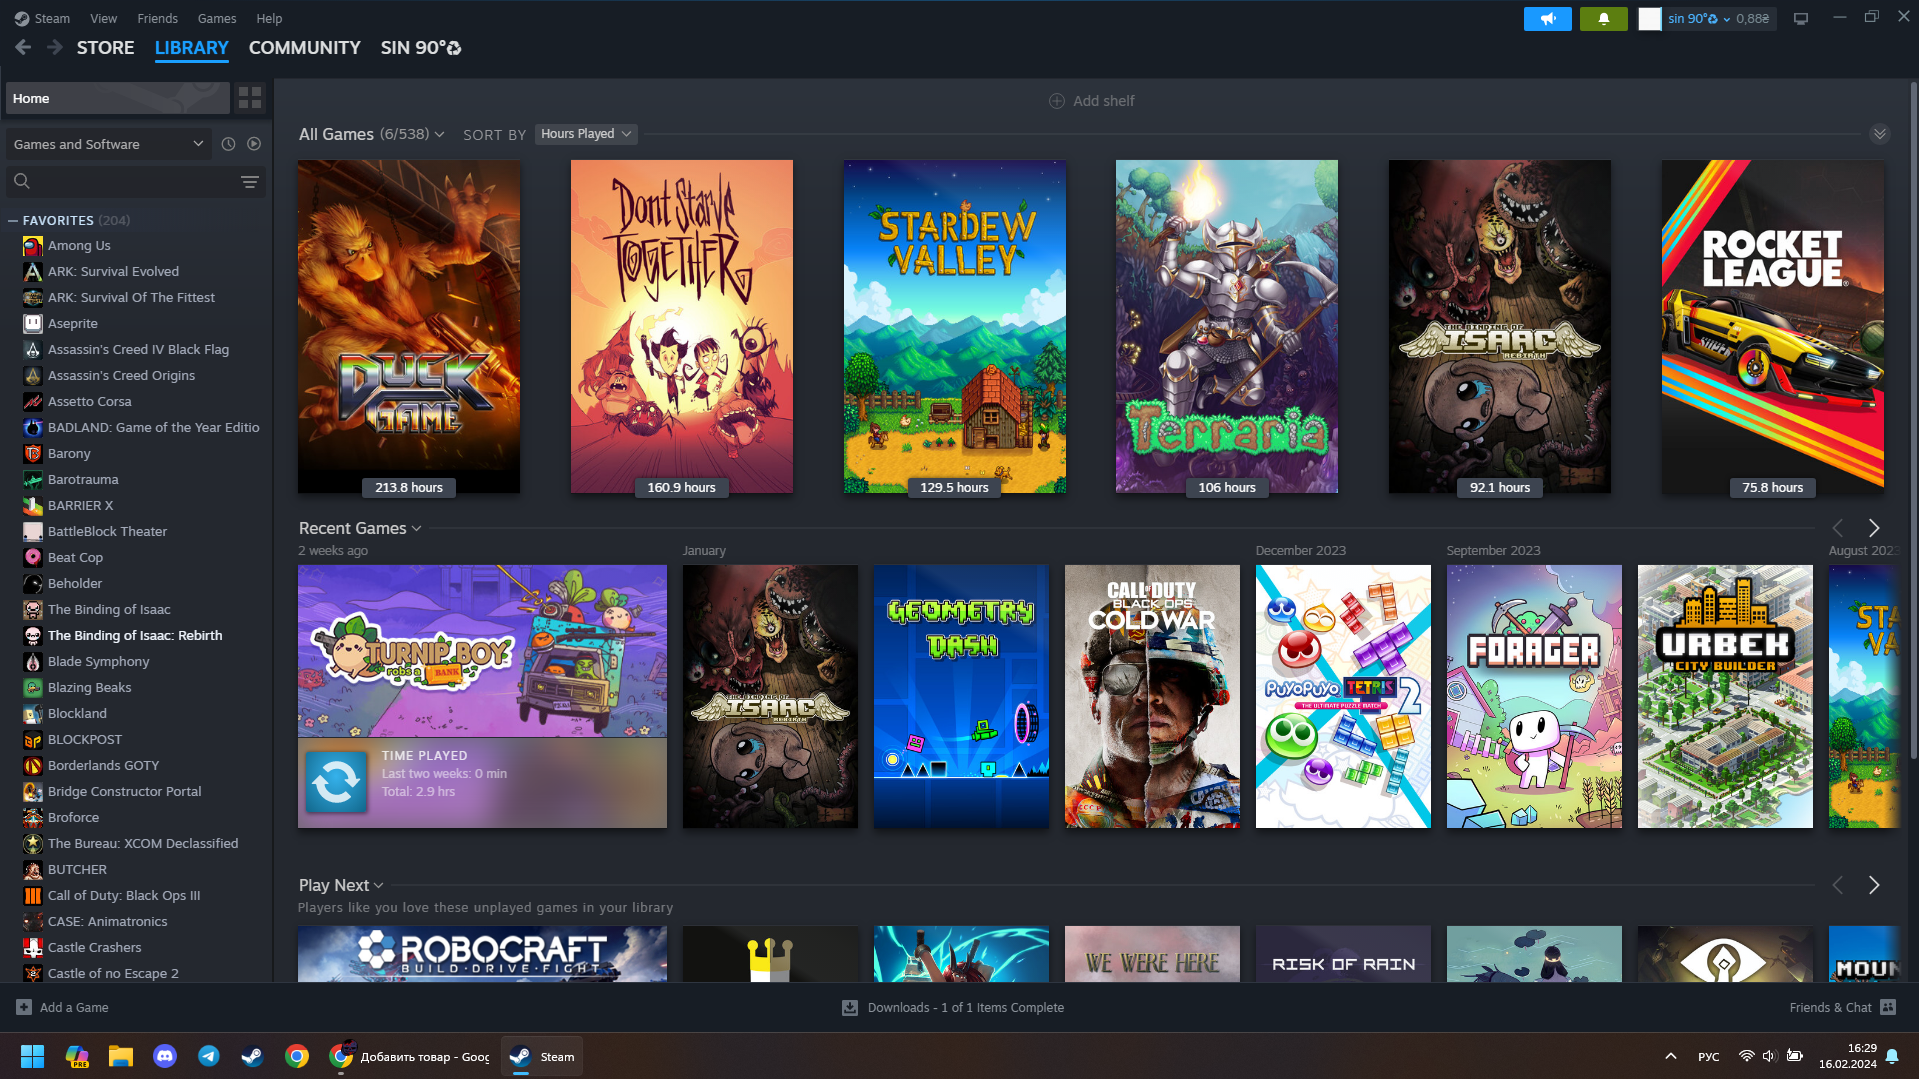Click Turnip Boy update refresh icon
The width and height of the screenshot is (1919, 1079).
(x=335, y=782)
